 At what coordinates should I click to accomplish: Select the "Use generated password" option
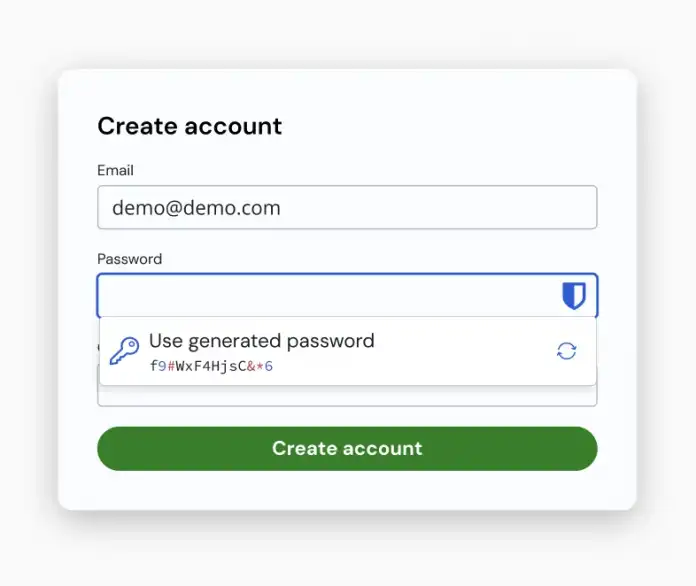pyautogui.click(x=261, y=341)
